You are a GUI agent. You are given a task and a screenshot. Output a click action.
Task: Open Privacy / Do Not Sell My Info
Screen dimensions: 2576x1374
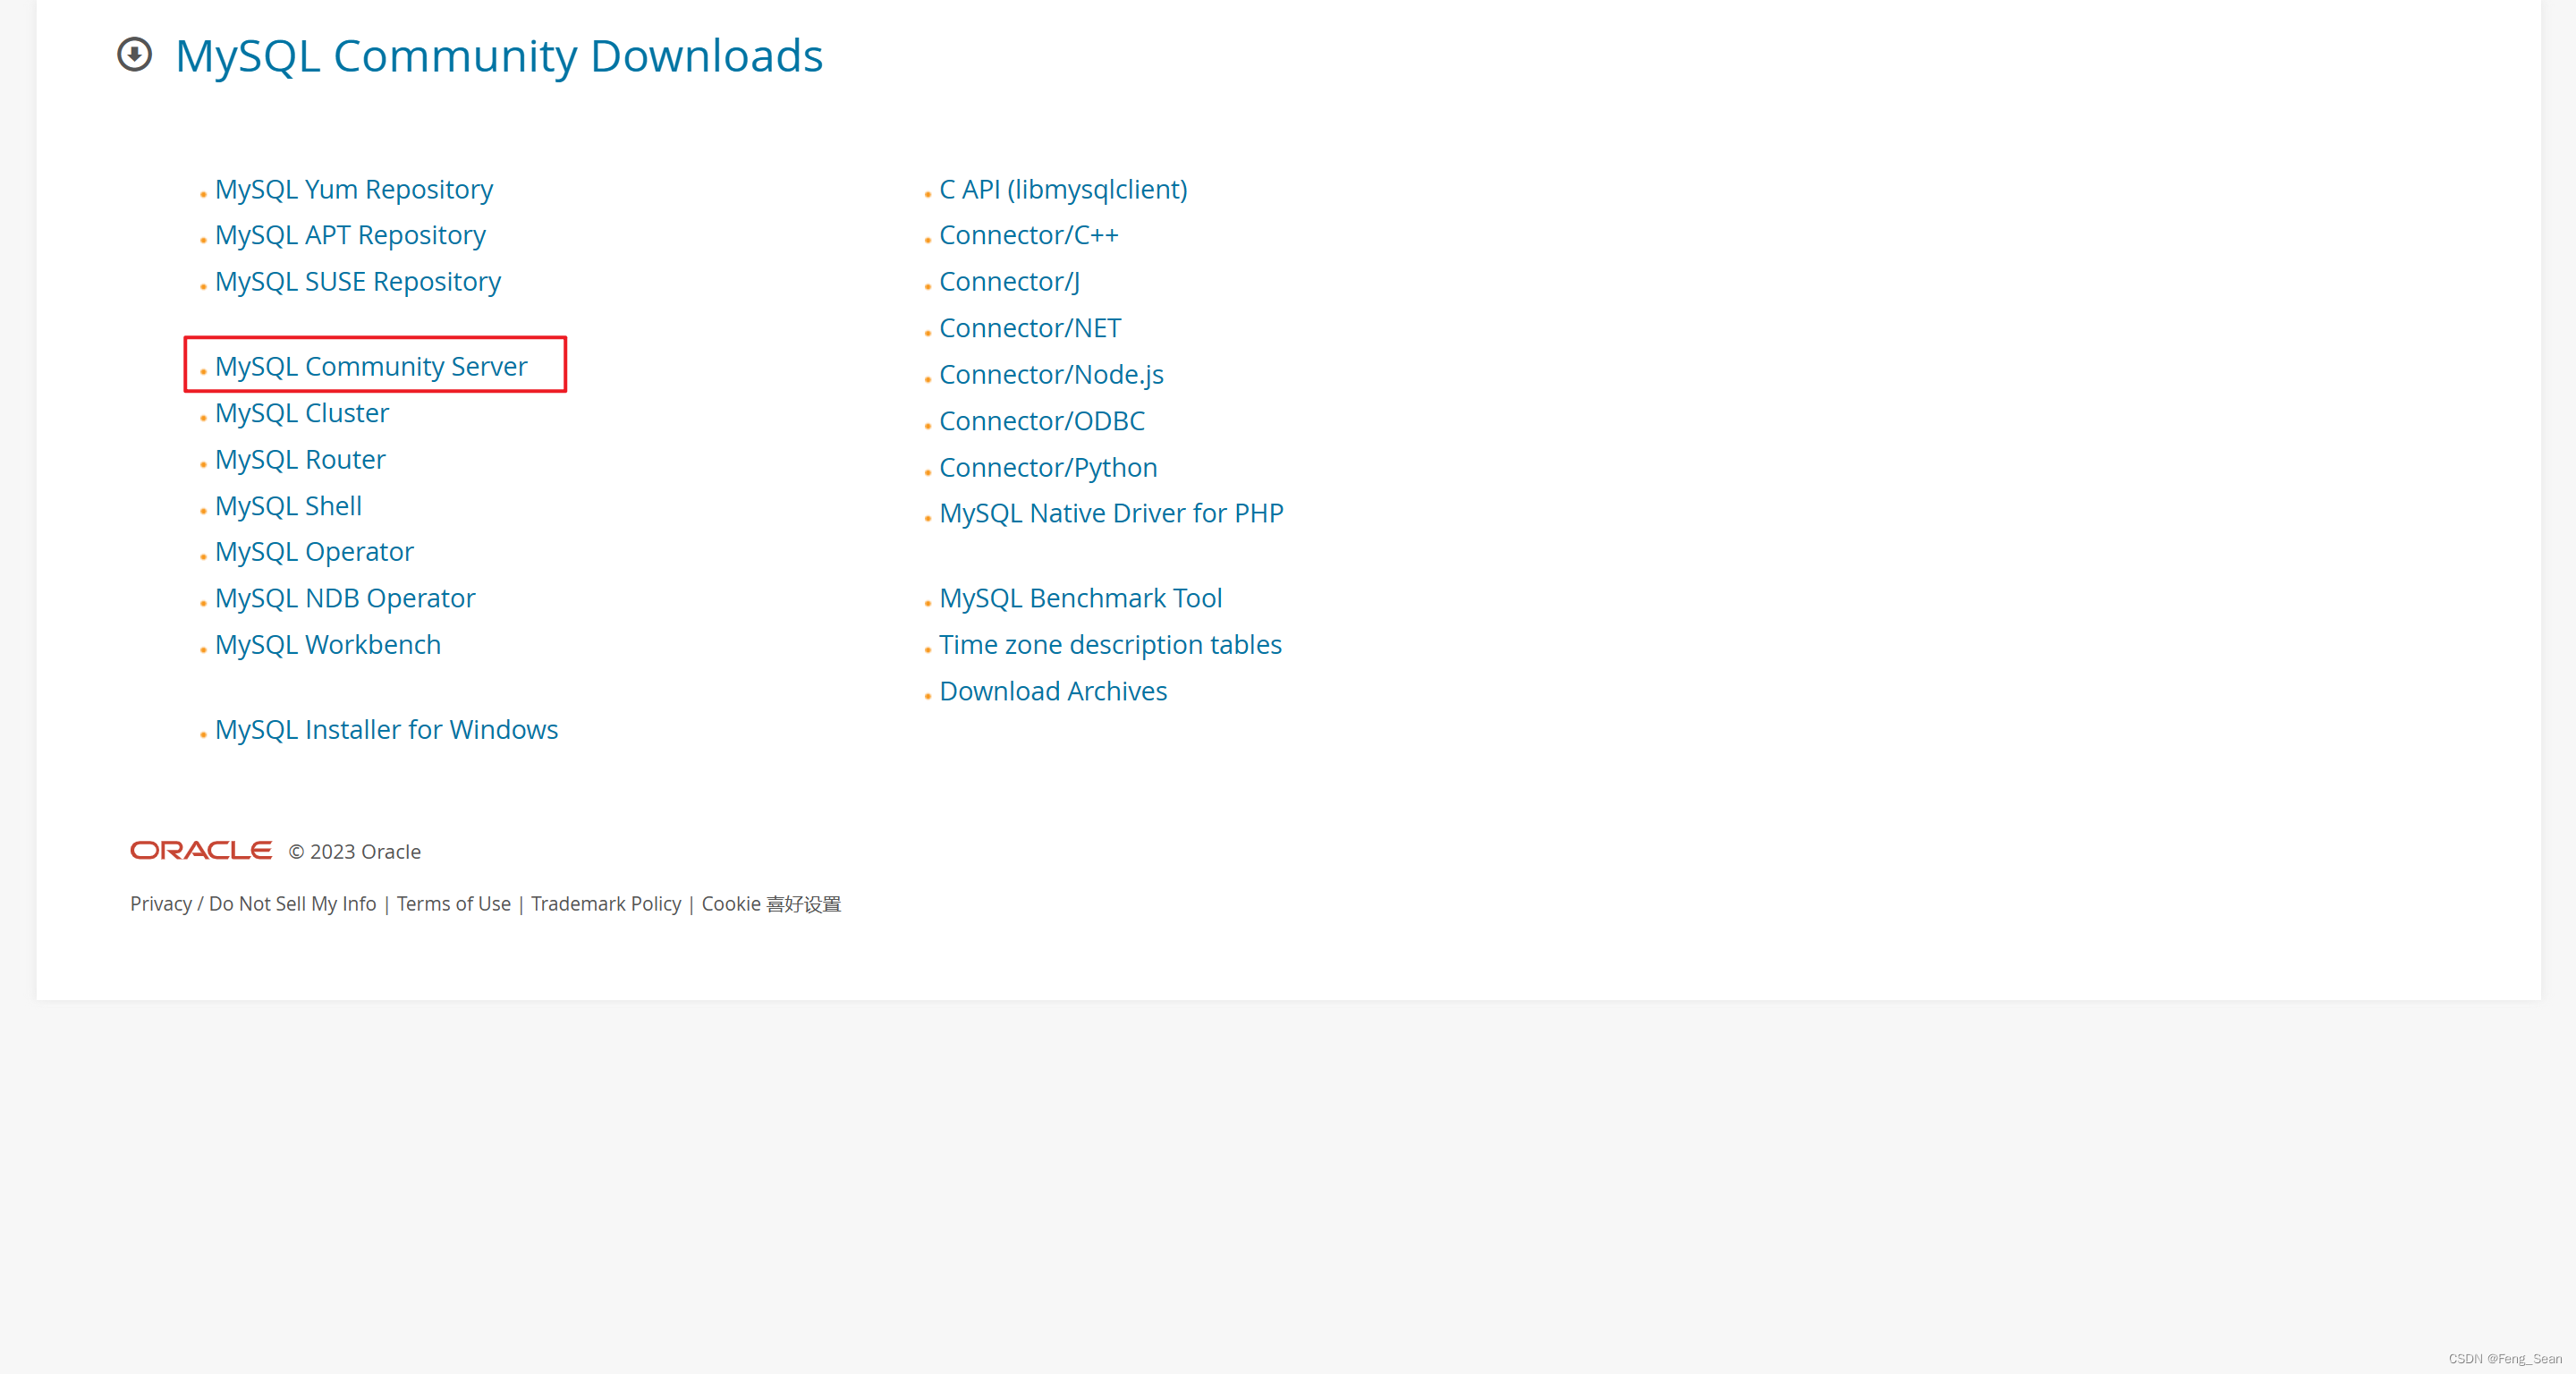[x=253, y=904]
